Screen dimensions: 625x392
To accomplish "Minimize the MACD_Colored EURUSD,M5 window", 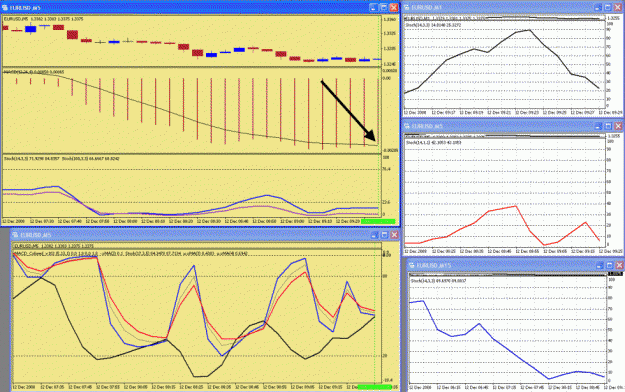I will click(x=374, y=235).
